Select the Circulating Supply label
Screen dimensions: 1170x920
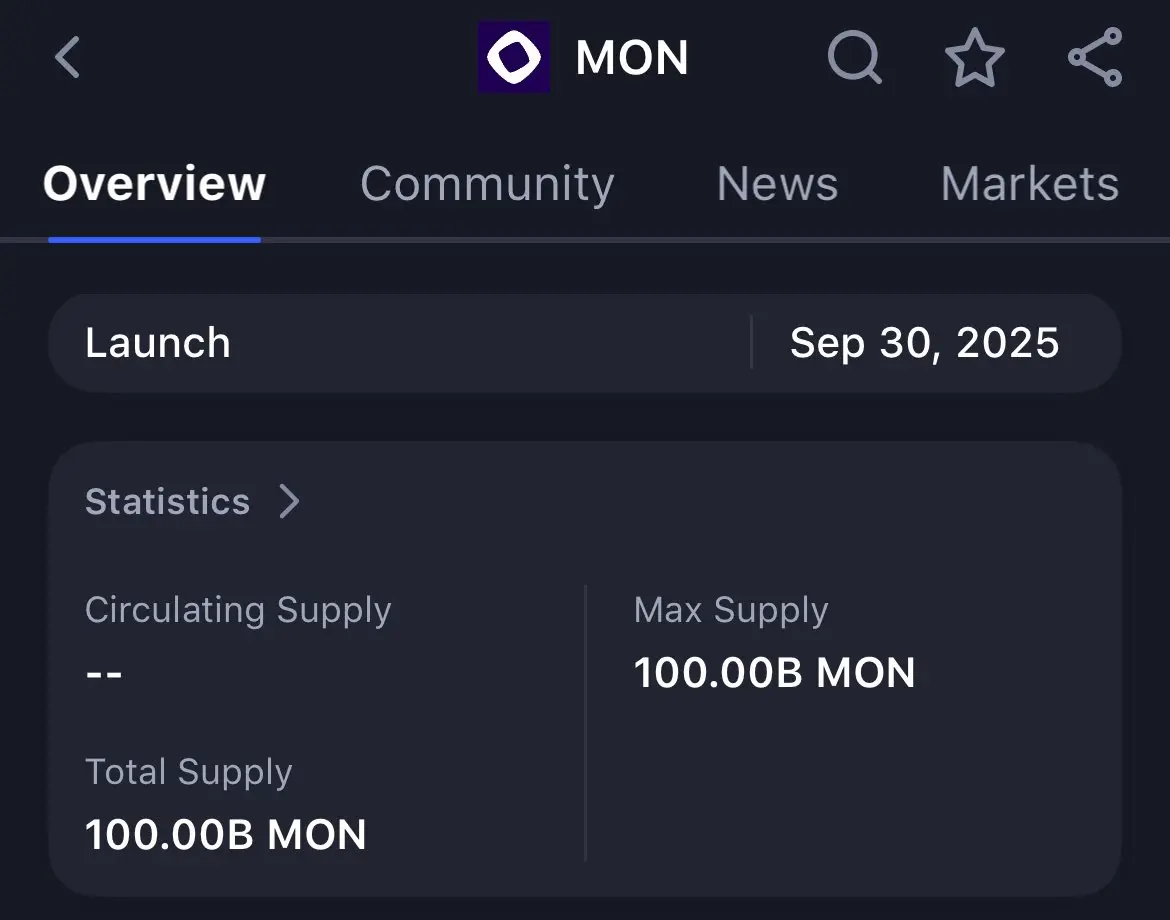(238, 610)
